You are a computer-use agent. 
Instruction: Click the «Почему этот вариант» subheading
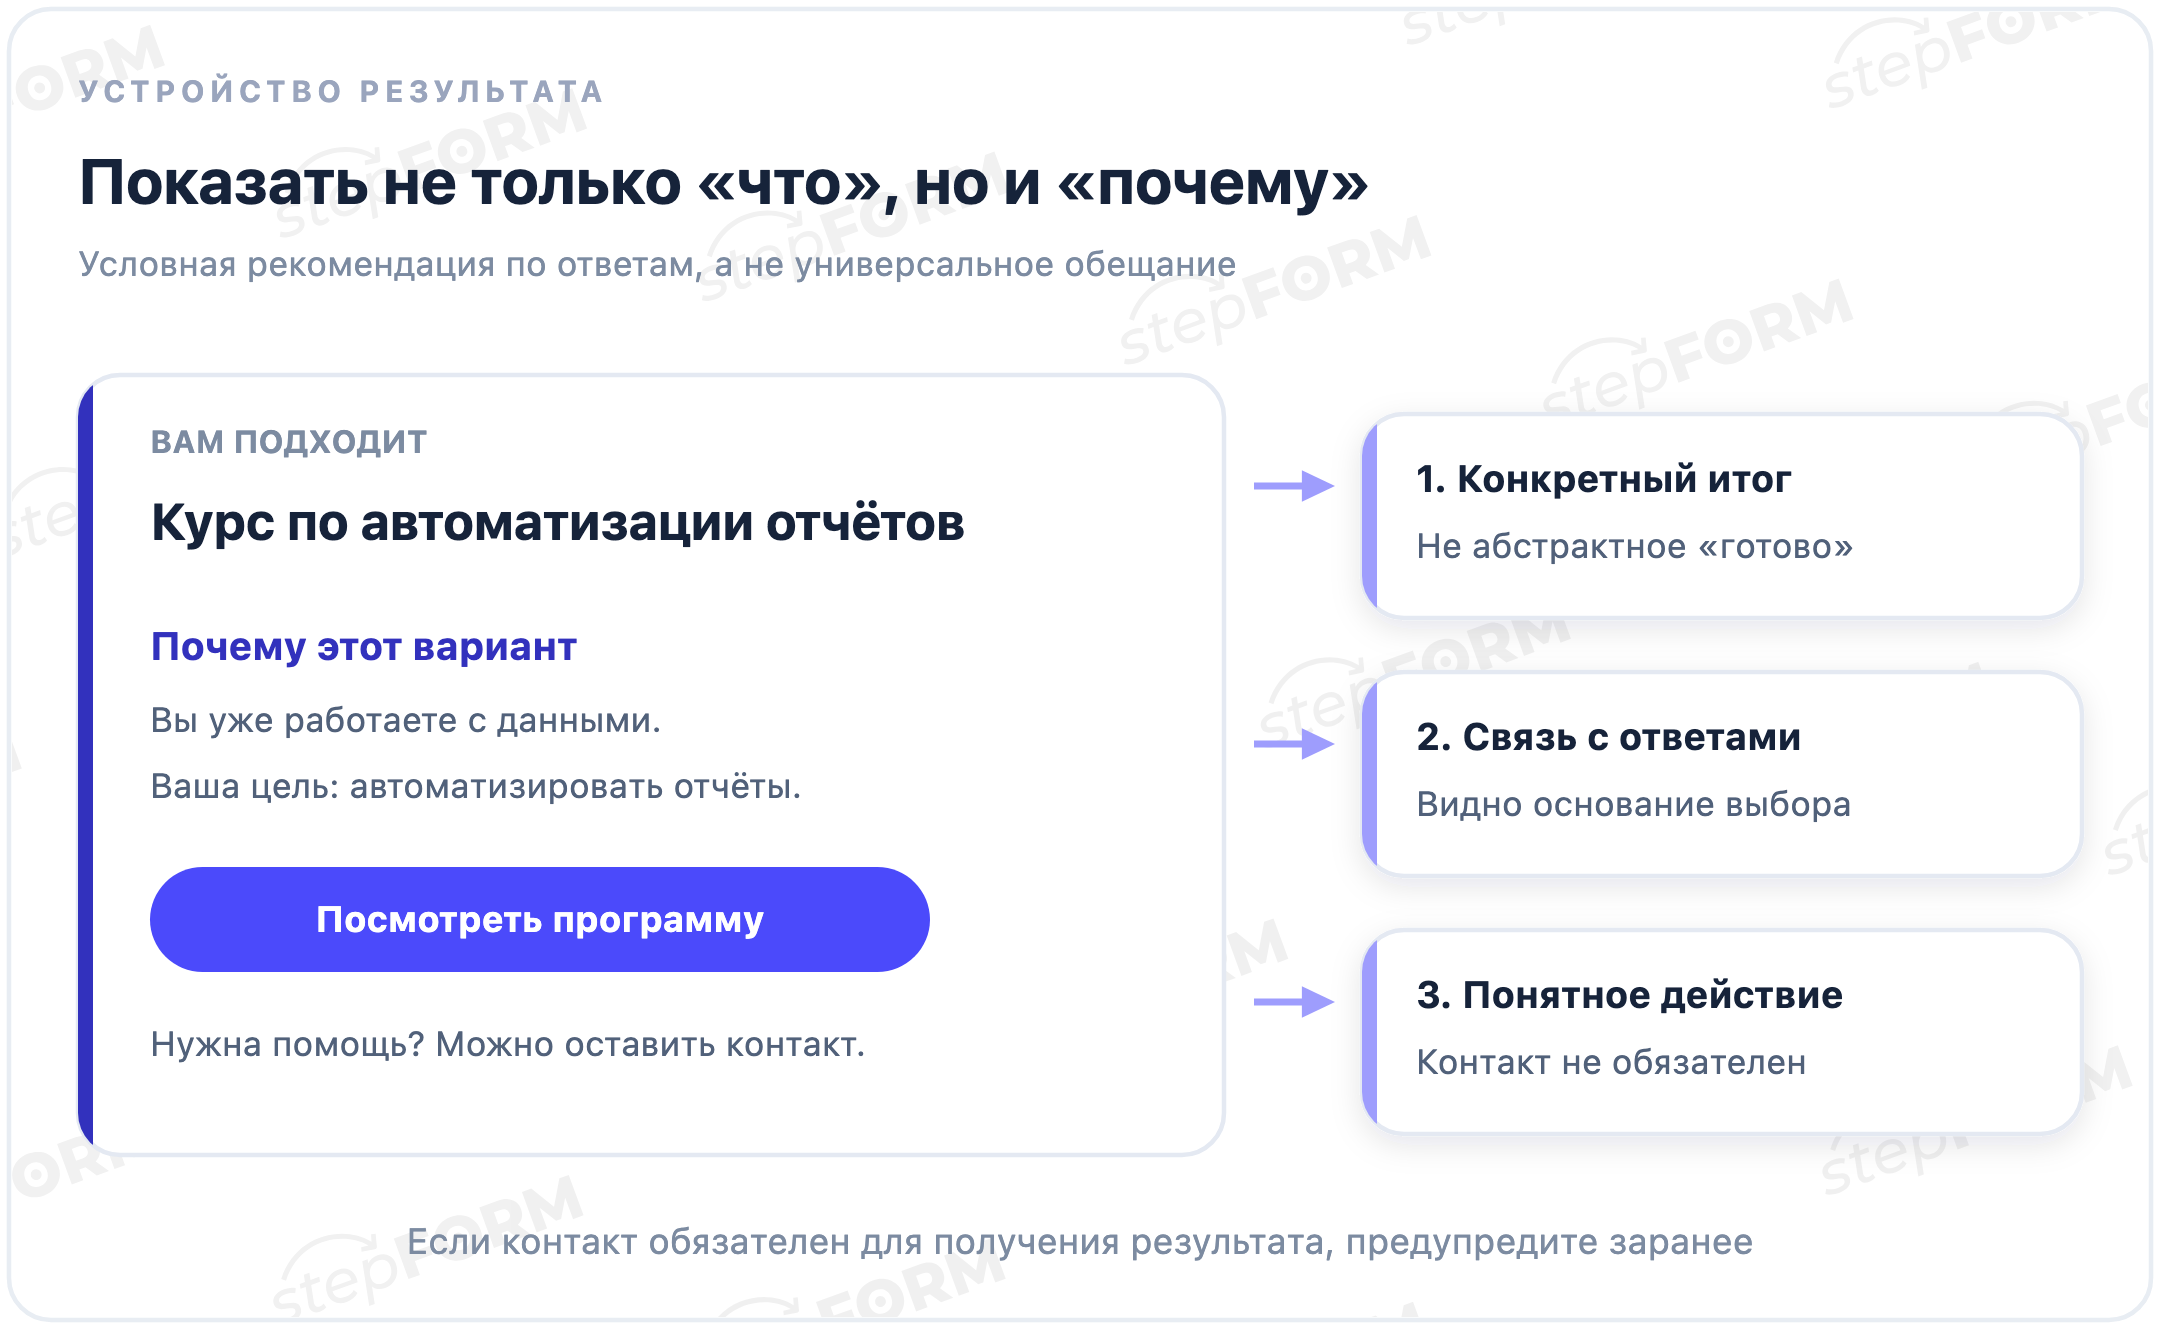[x=364, y=647]
